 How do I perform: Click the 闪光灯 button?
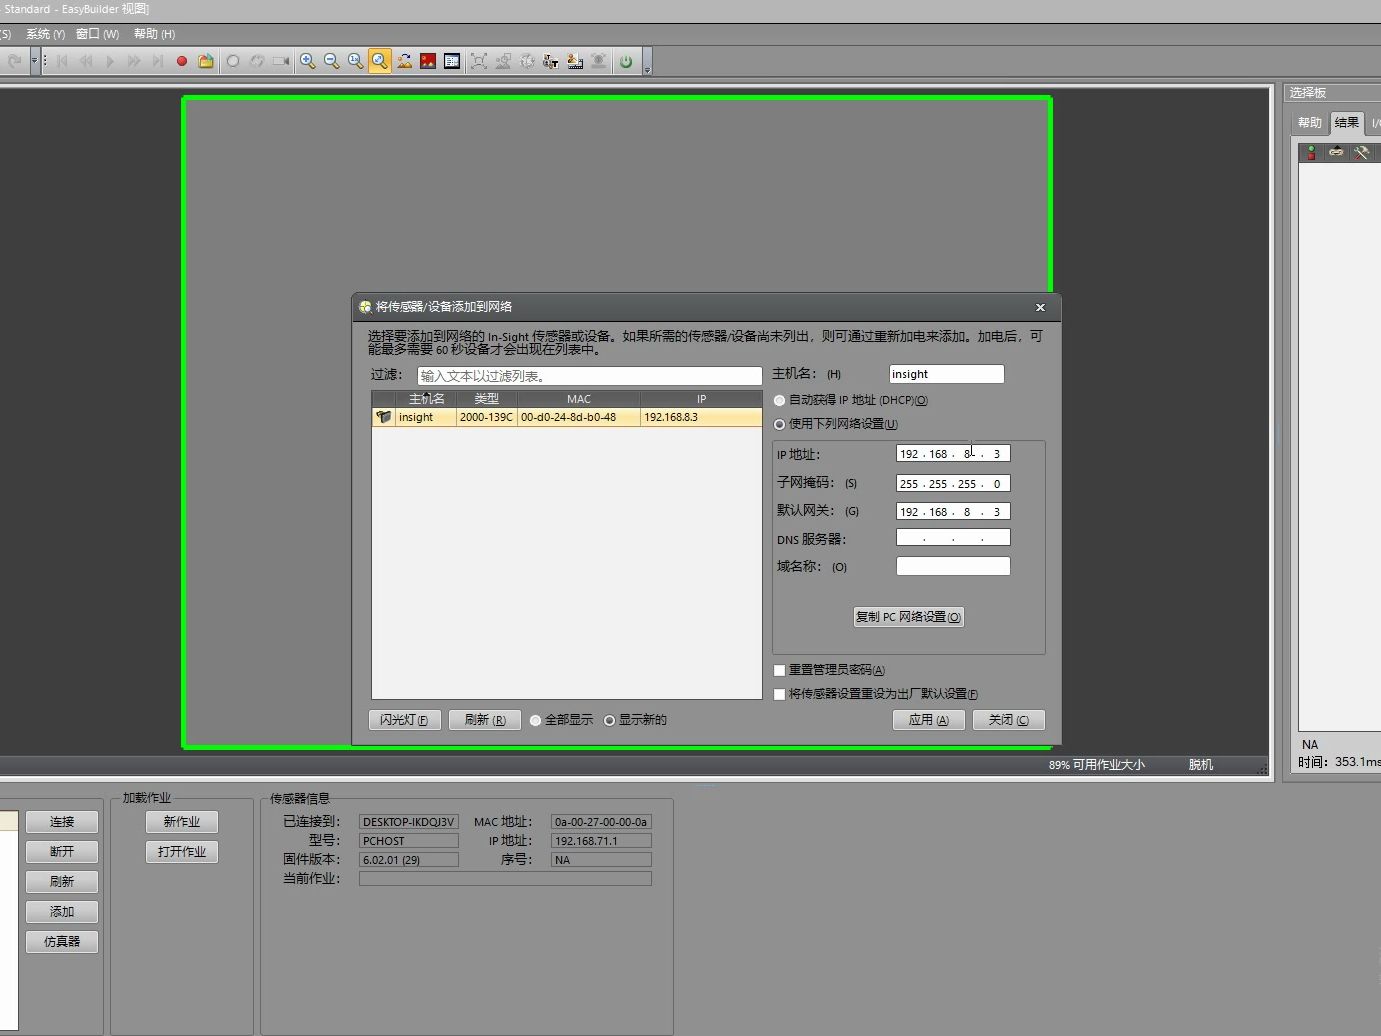pos(404,720)
